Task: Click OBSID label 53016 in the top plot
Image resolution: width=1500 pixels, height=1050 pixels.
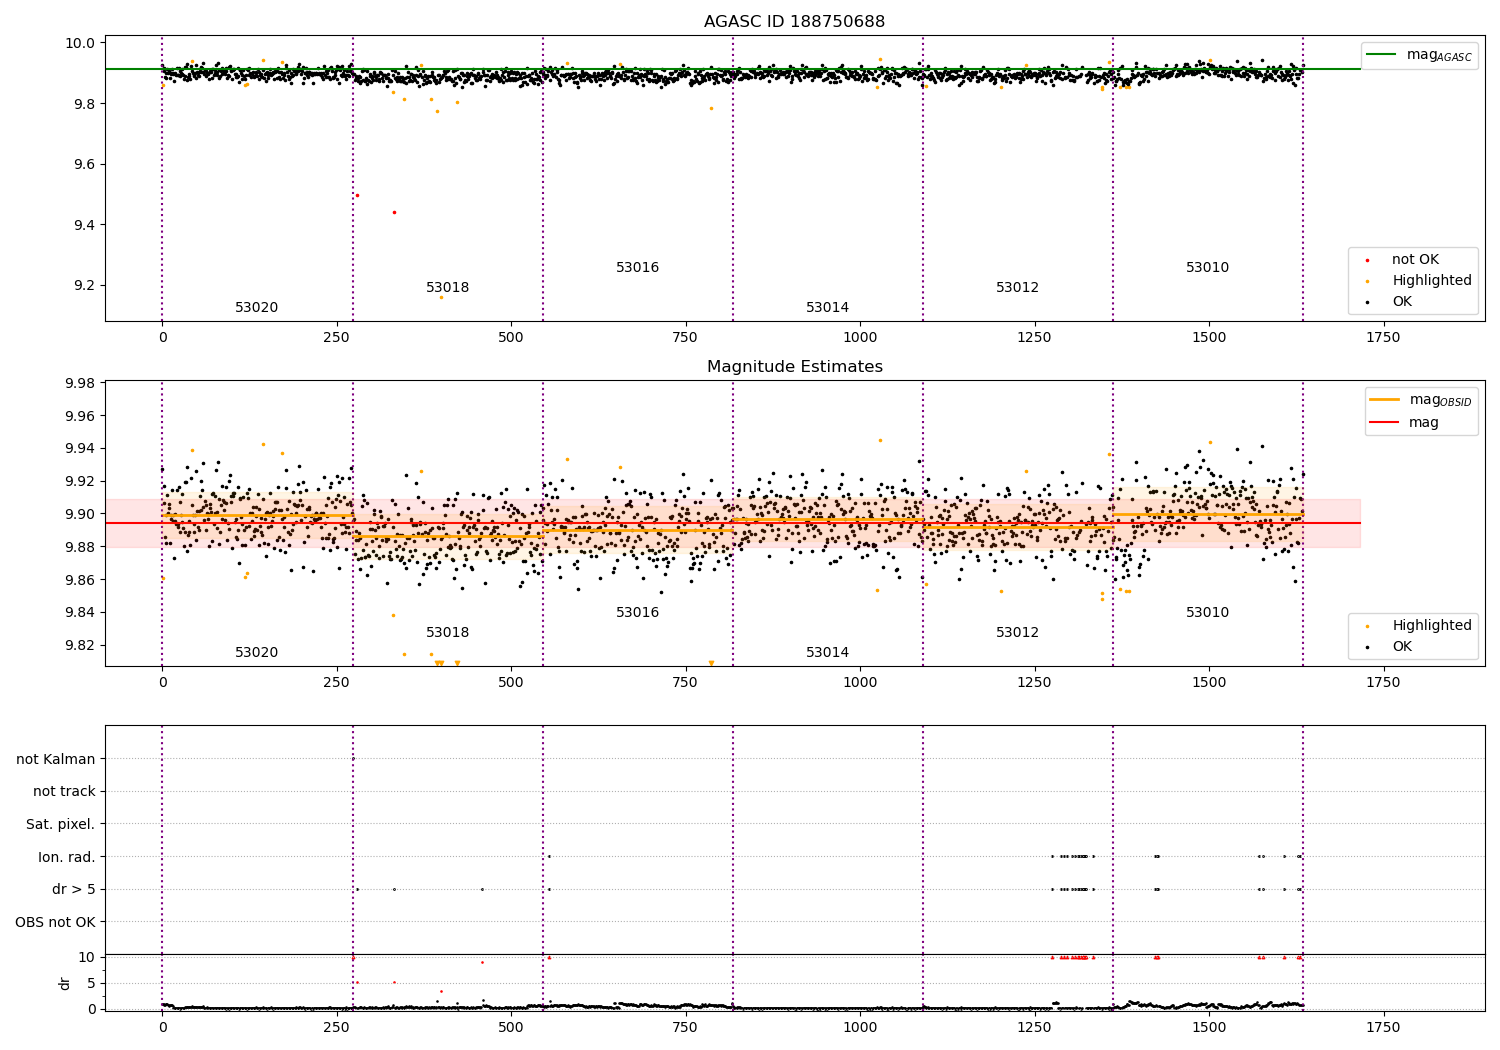Action: [637, 268]
